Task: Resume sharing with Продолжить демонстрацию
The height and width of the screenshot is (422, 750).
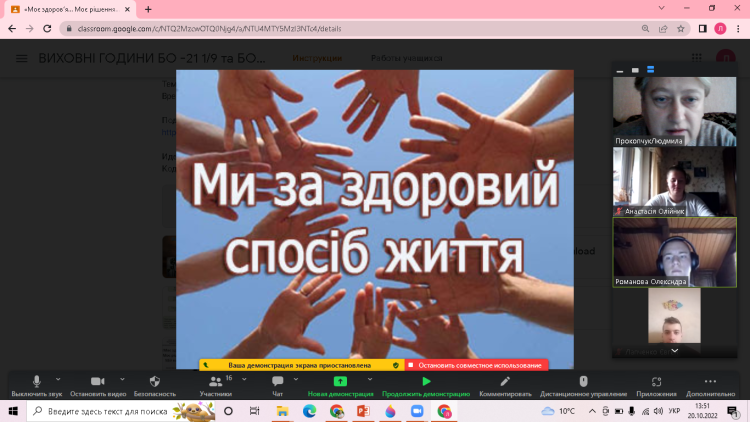Action: (426, 383)
